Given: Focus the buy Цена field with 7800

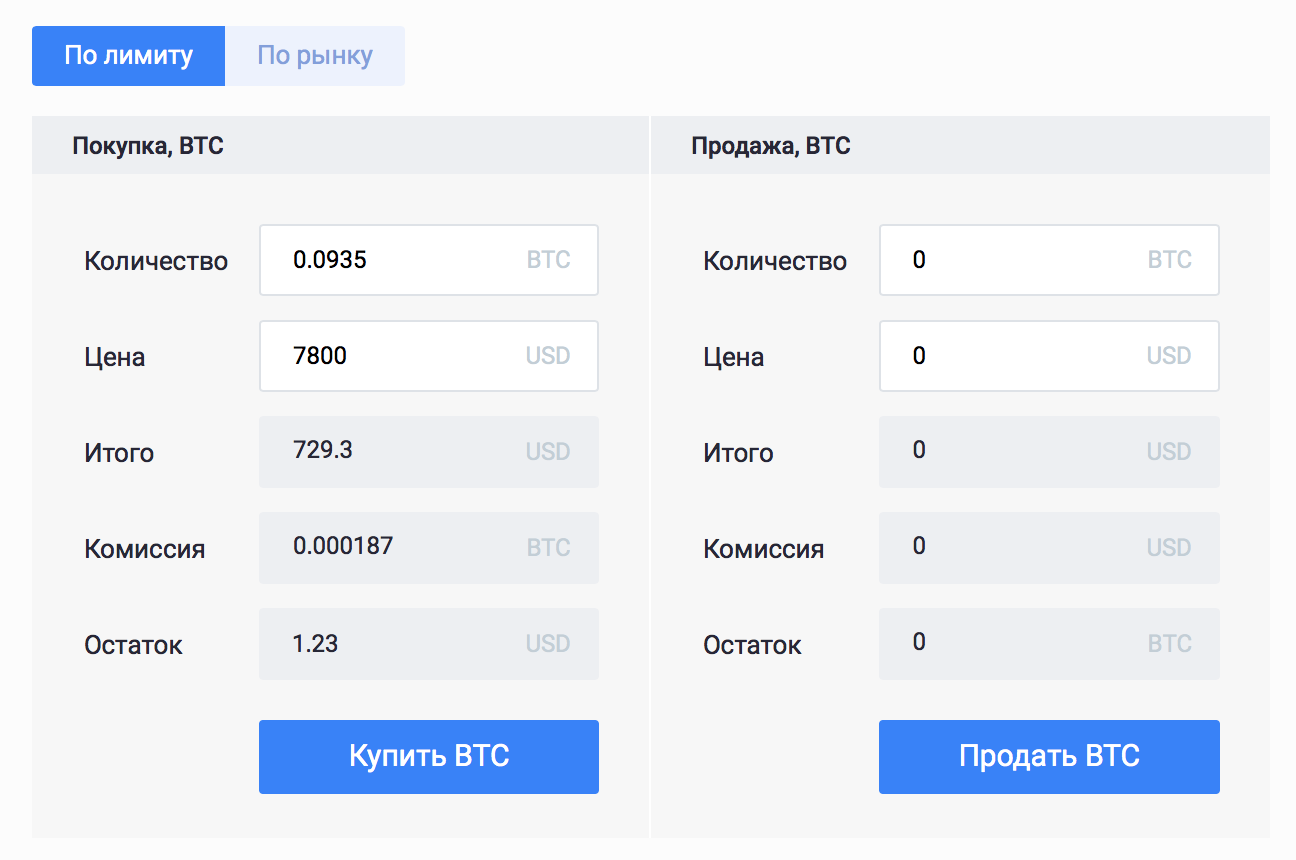Looking at the screenshot, I should (400, 356).
